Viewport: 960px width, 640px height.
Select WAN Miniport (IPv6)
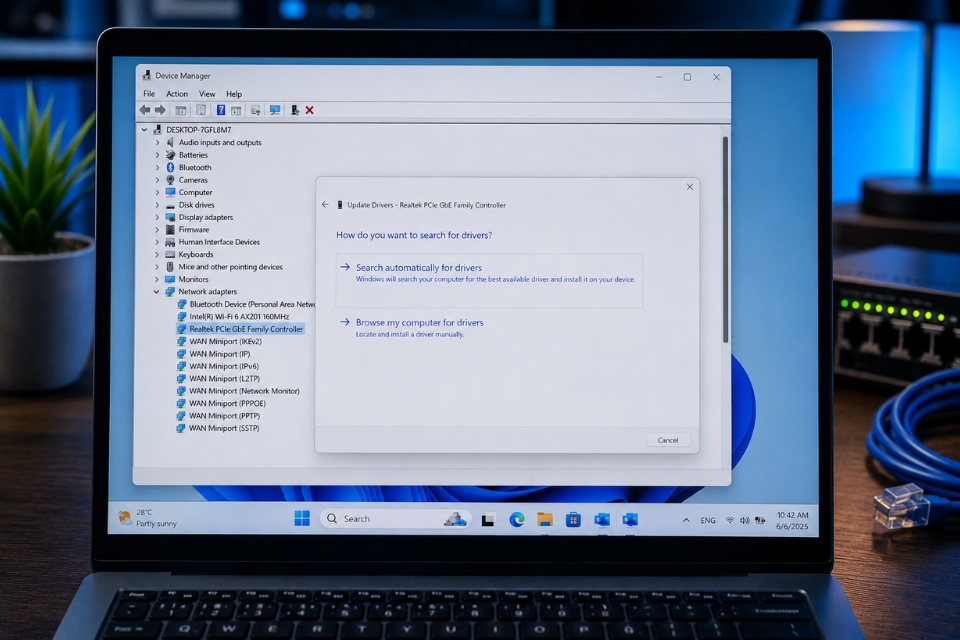click(218, 366)
